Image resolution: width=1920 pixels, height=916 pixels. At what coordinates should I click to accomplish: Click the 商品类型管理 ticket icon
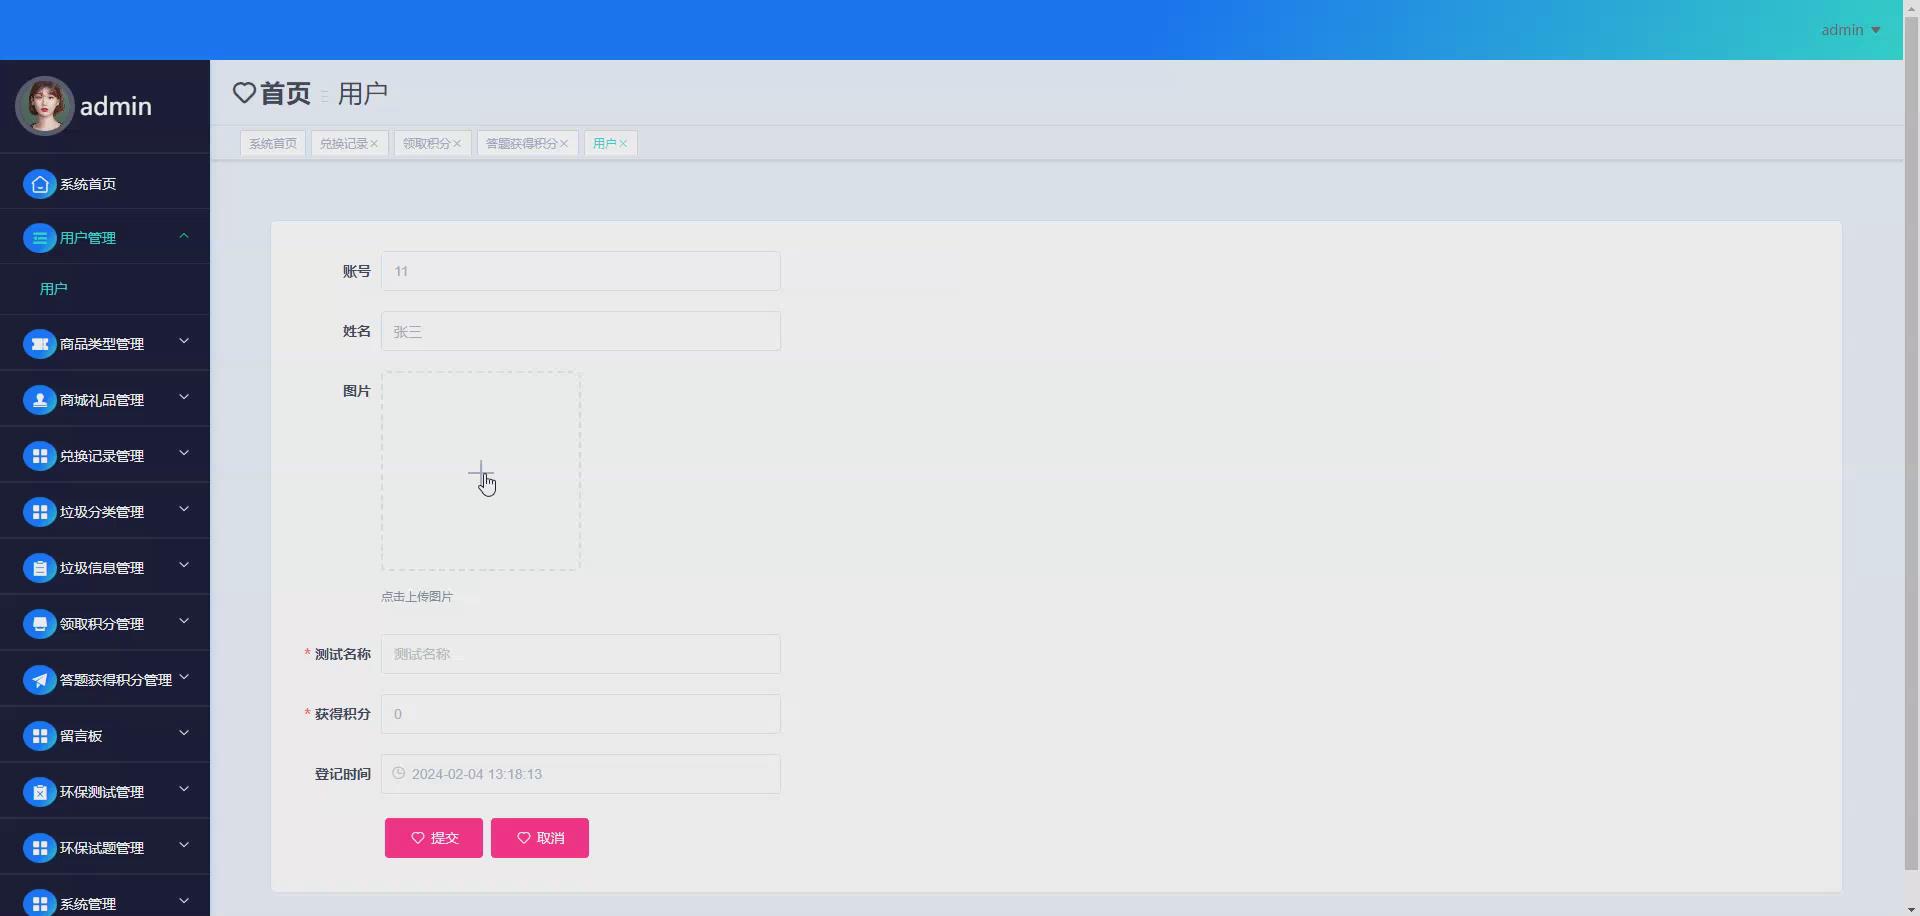[40, 344]
